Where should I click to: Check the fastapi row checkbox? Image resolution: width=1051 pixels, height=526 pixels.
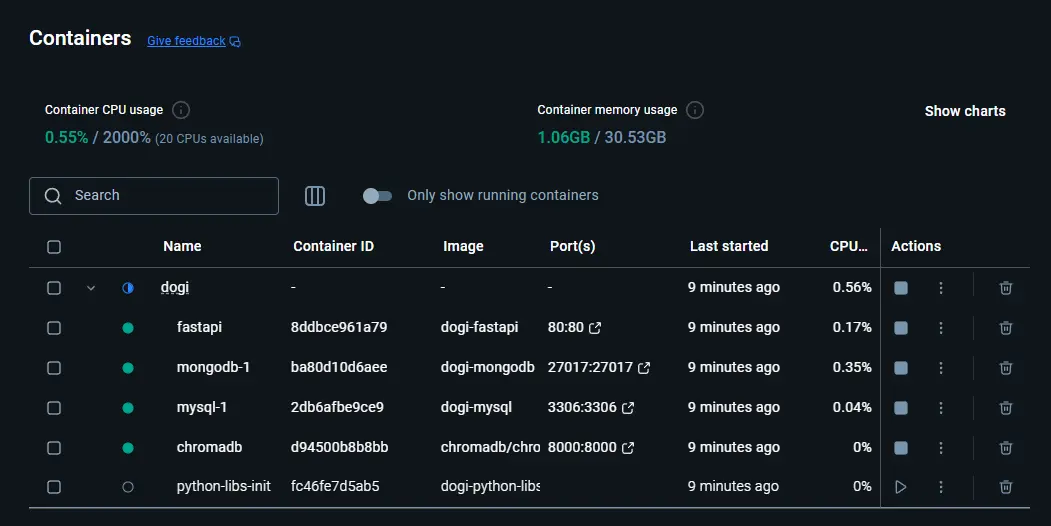tap(54, 328)
